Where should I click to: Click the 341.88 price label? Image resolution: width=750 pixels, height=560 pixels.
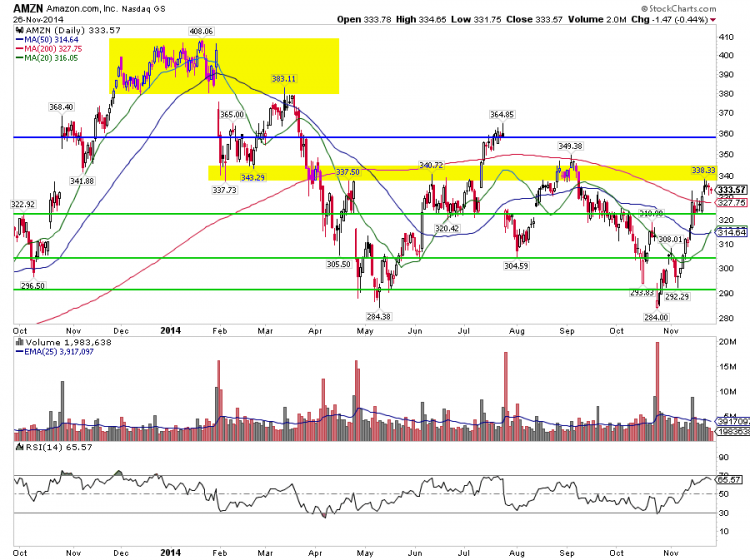tap(82, 181)
